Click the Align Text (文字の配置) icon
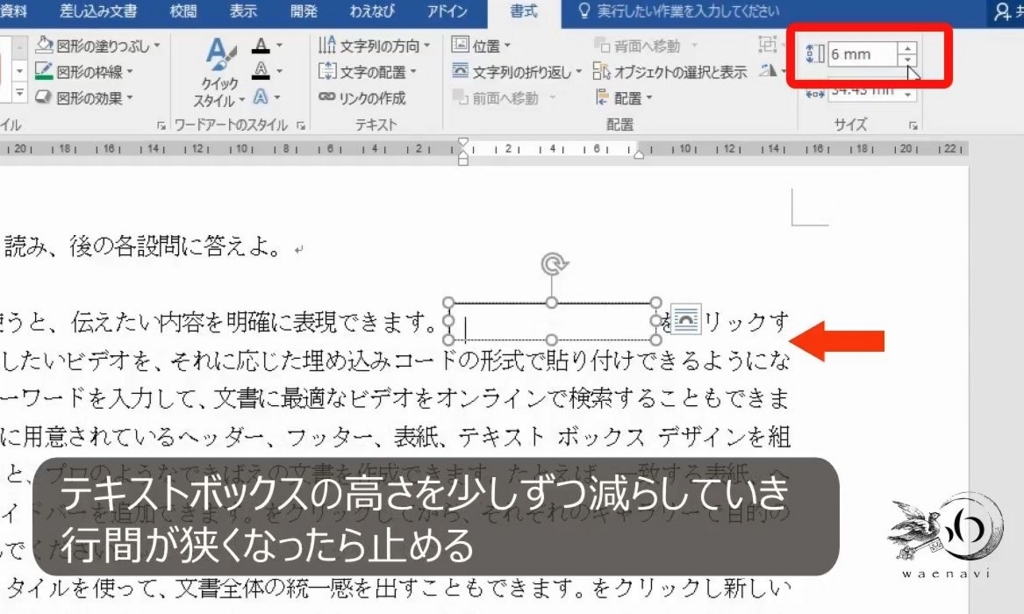1024x614 pixels. tap(327, 69)
